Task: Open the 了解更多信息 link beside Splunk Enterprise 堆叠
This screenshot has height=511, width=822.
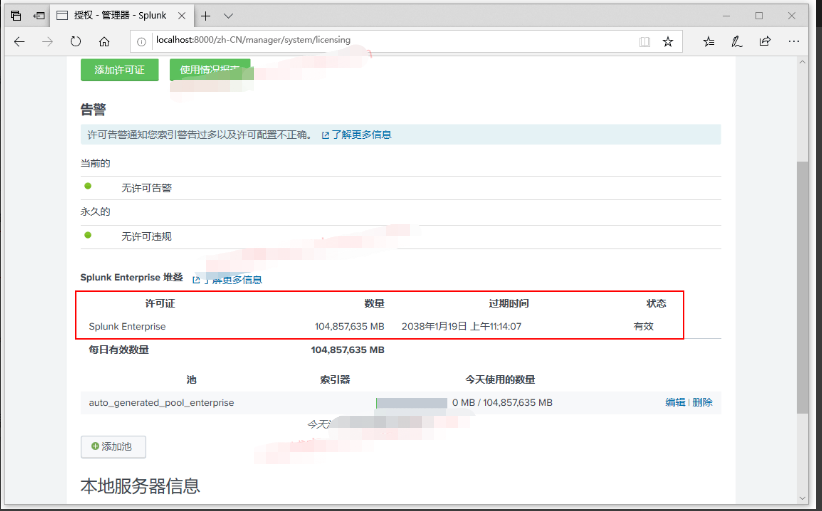Action: 228,280
